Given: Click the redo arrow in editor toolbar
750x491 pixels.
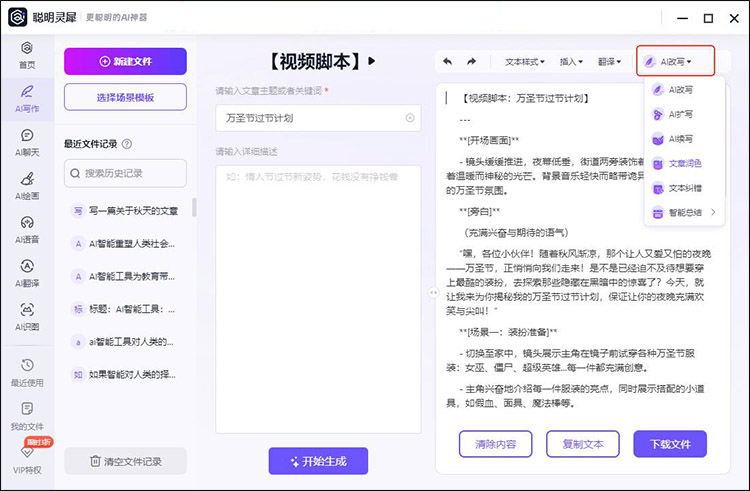Looking at the screenshot, I should 471,62.
